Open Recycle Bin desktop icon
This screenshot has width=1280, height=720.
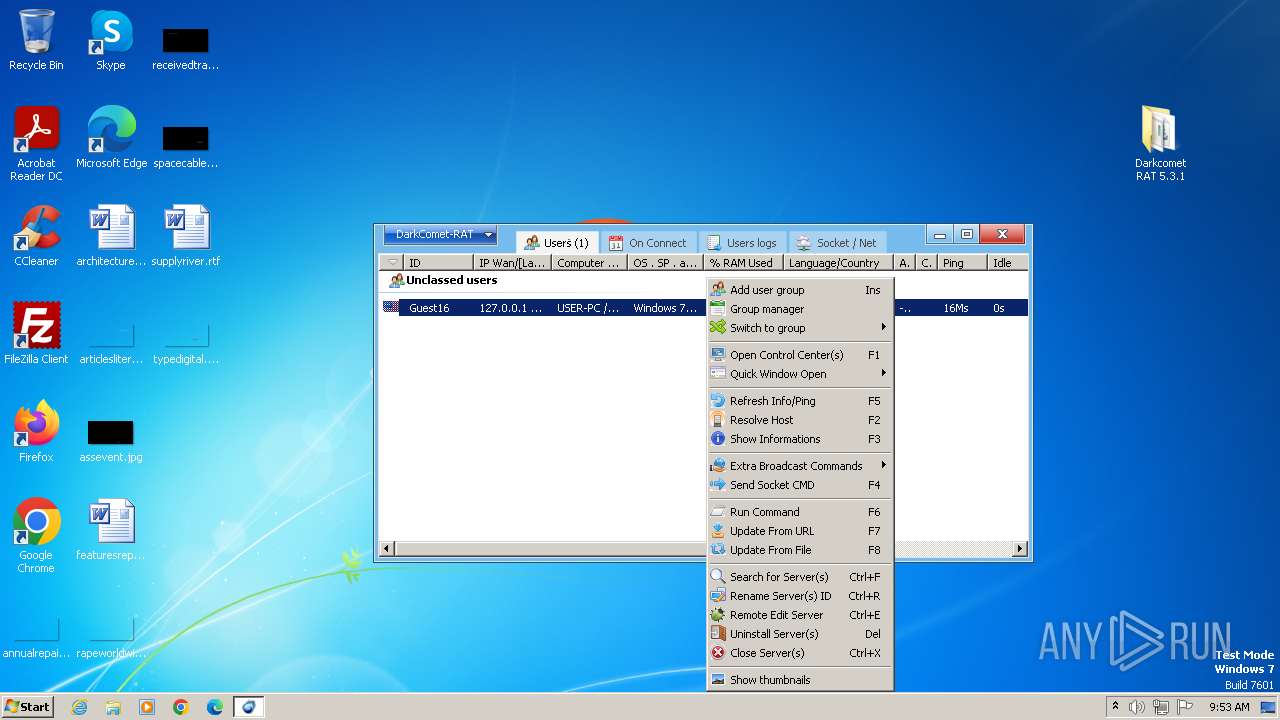pos(36,40)
